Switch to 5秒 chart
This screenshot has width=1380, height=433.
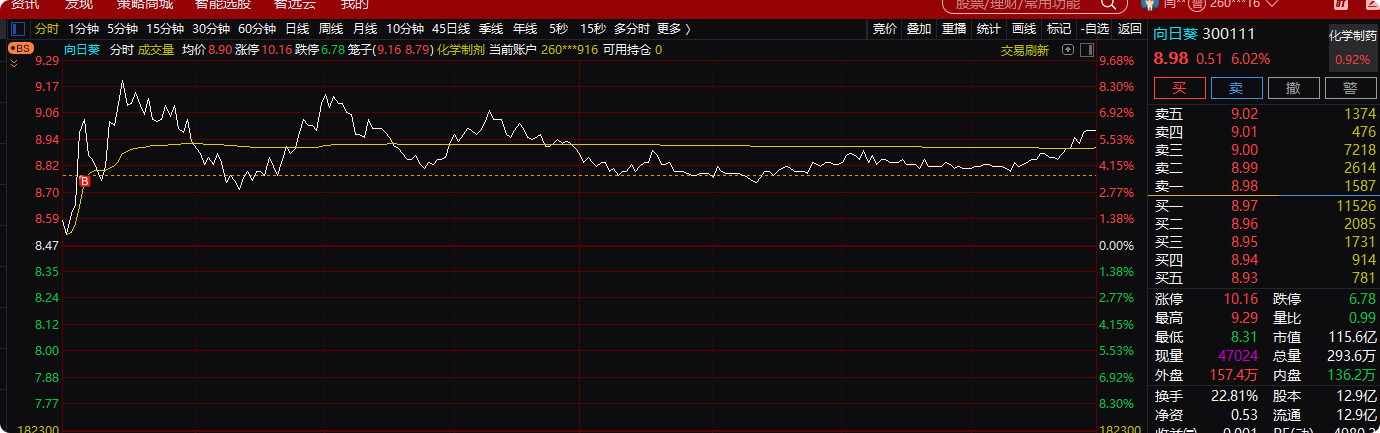pyautogui.click(x=558, y=29)
